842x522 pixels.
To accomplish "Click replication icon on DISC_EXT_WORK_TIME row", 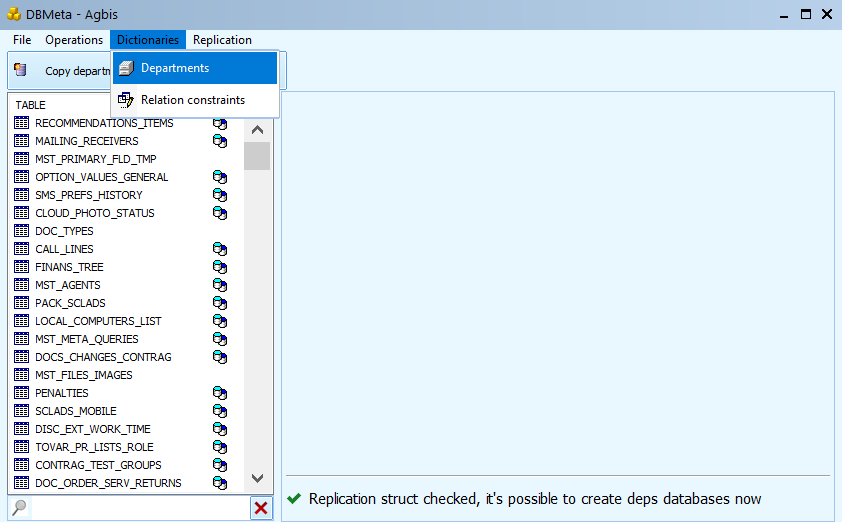I will coord(220,429).
